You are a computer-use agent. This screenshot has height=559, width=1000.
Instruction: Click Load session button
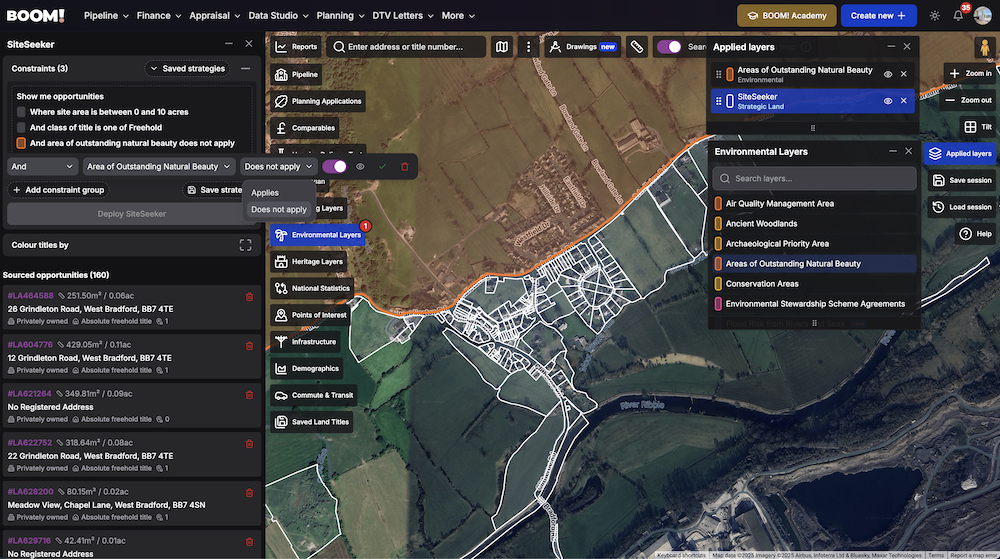(962, 207)
